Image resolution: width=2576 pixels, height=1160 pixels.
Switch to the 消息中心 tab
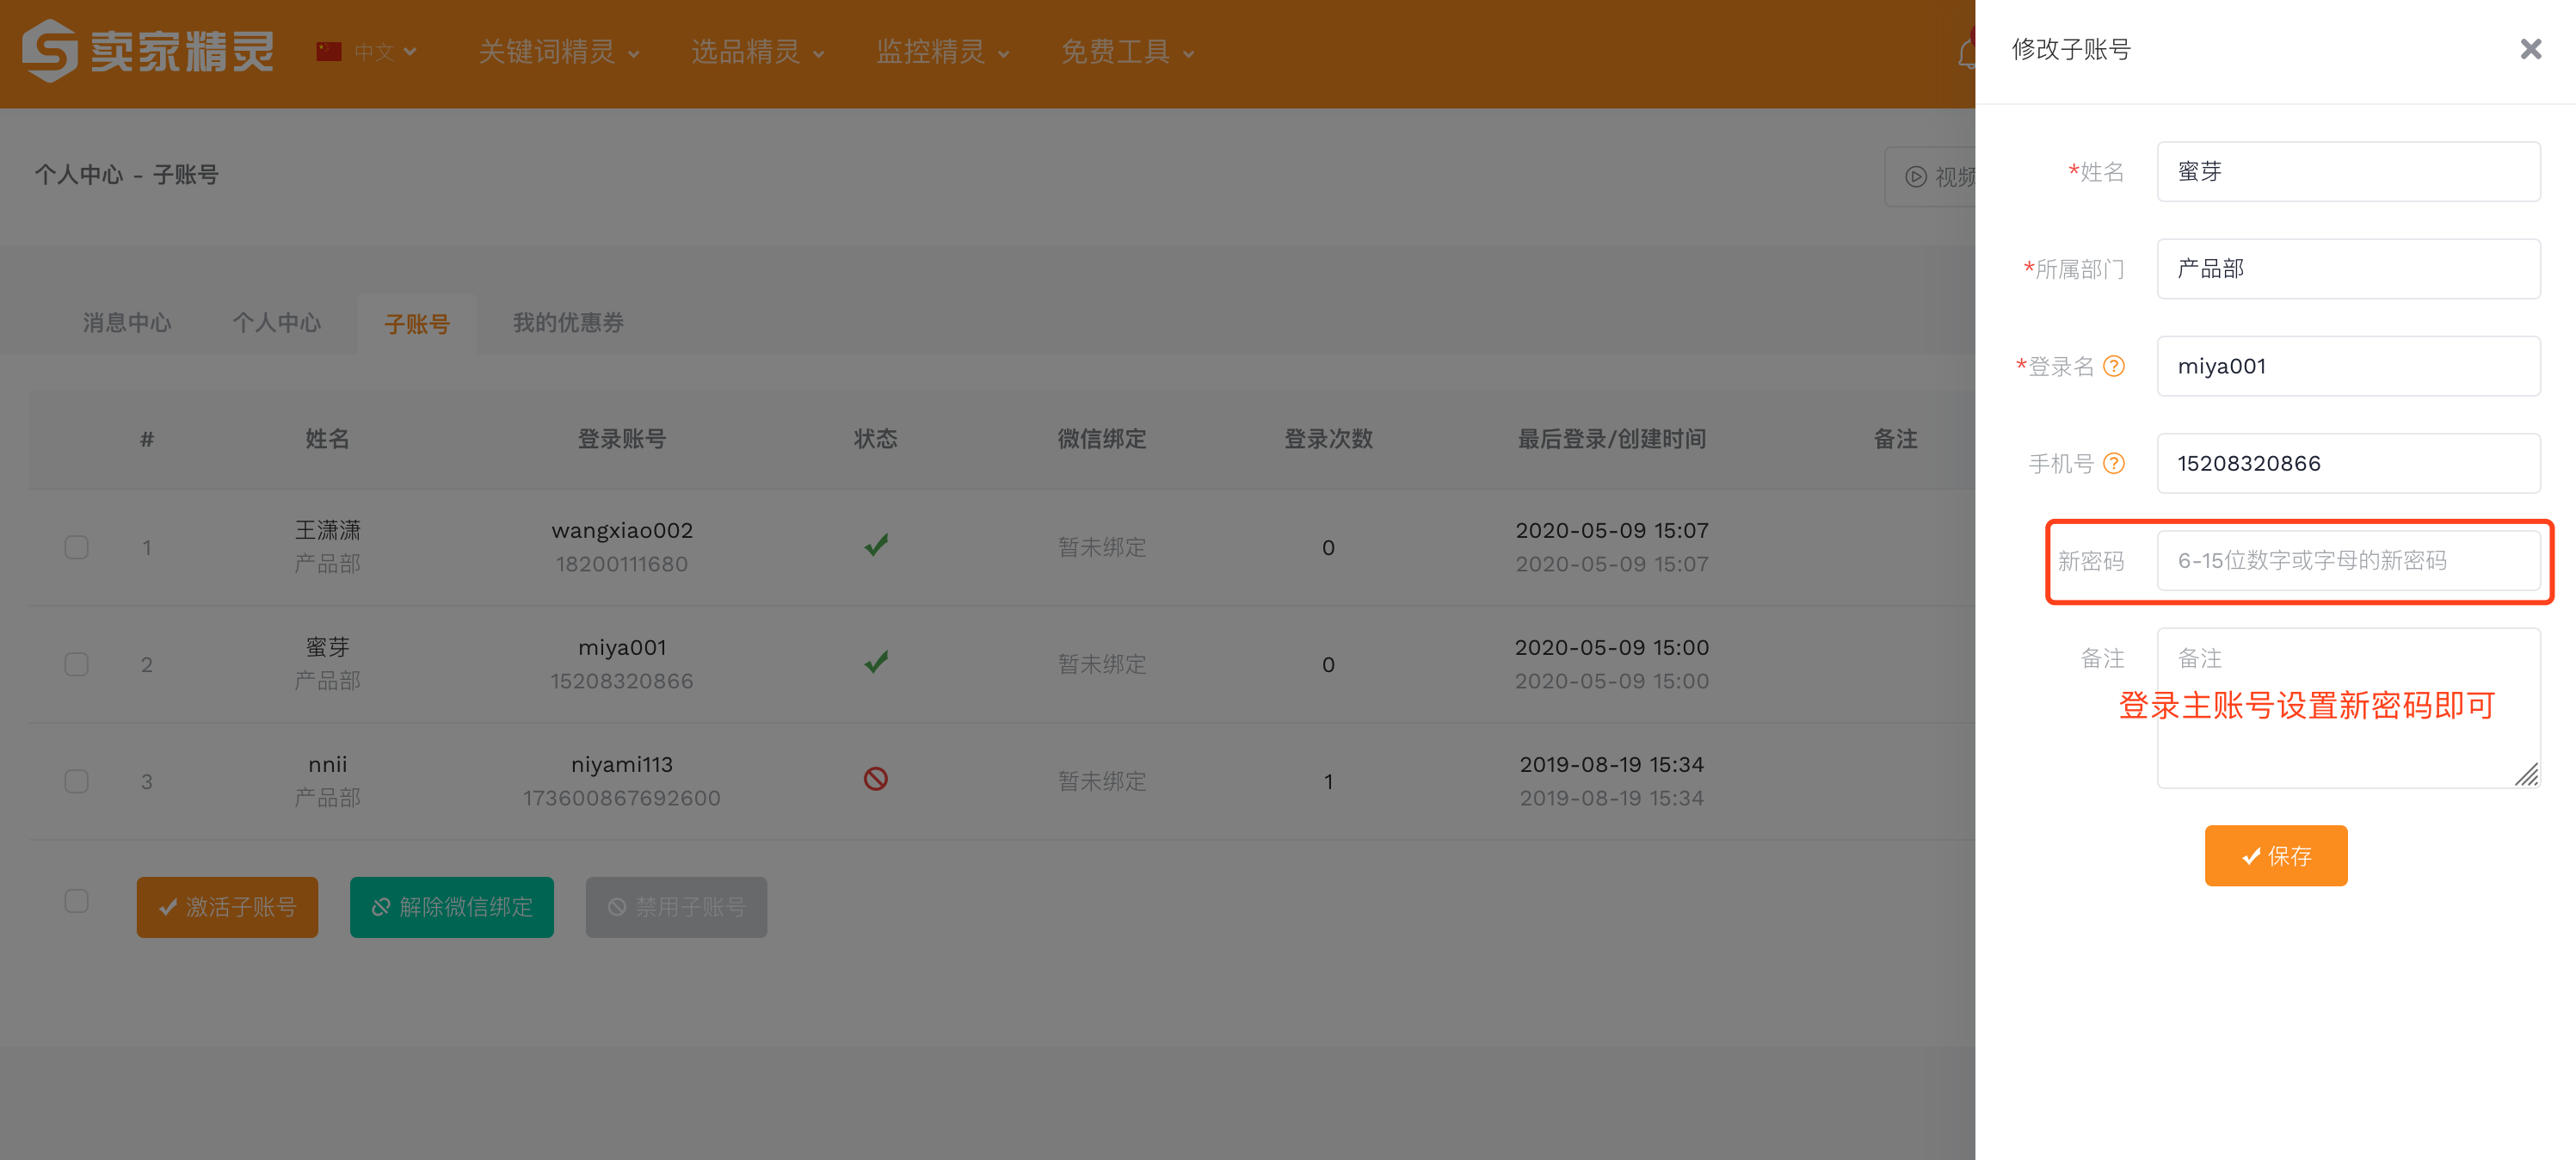pyautogui.click(x=127, y=323)
